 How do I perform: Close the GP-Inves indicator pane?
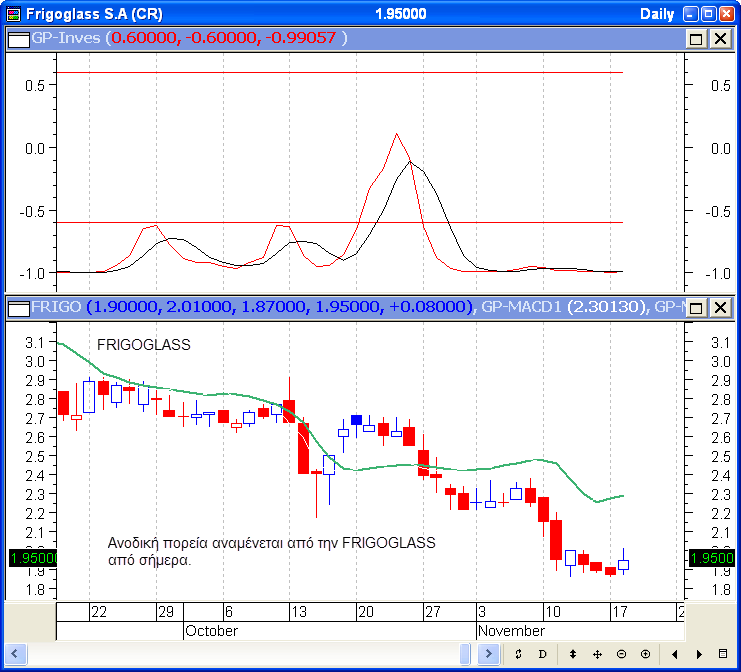pos(719,38)
